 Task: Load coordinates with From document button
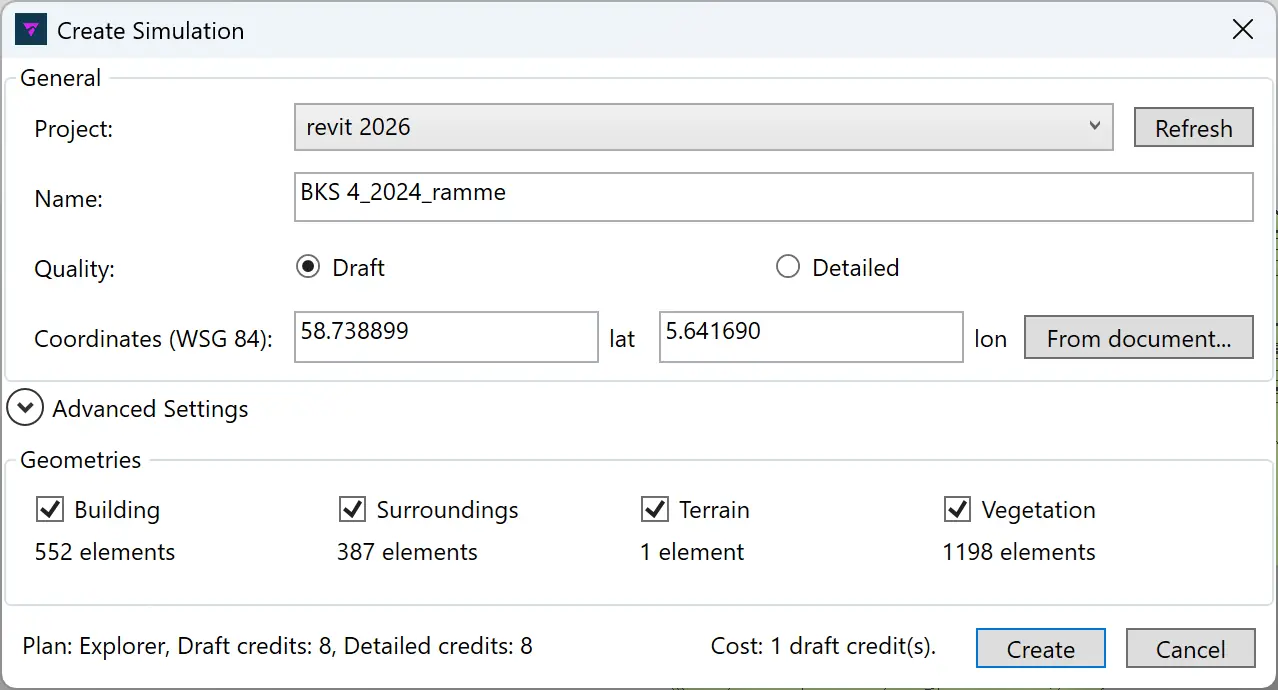[x=1138, y=338]
